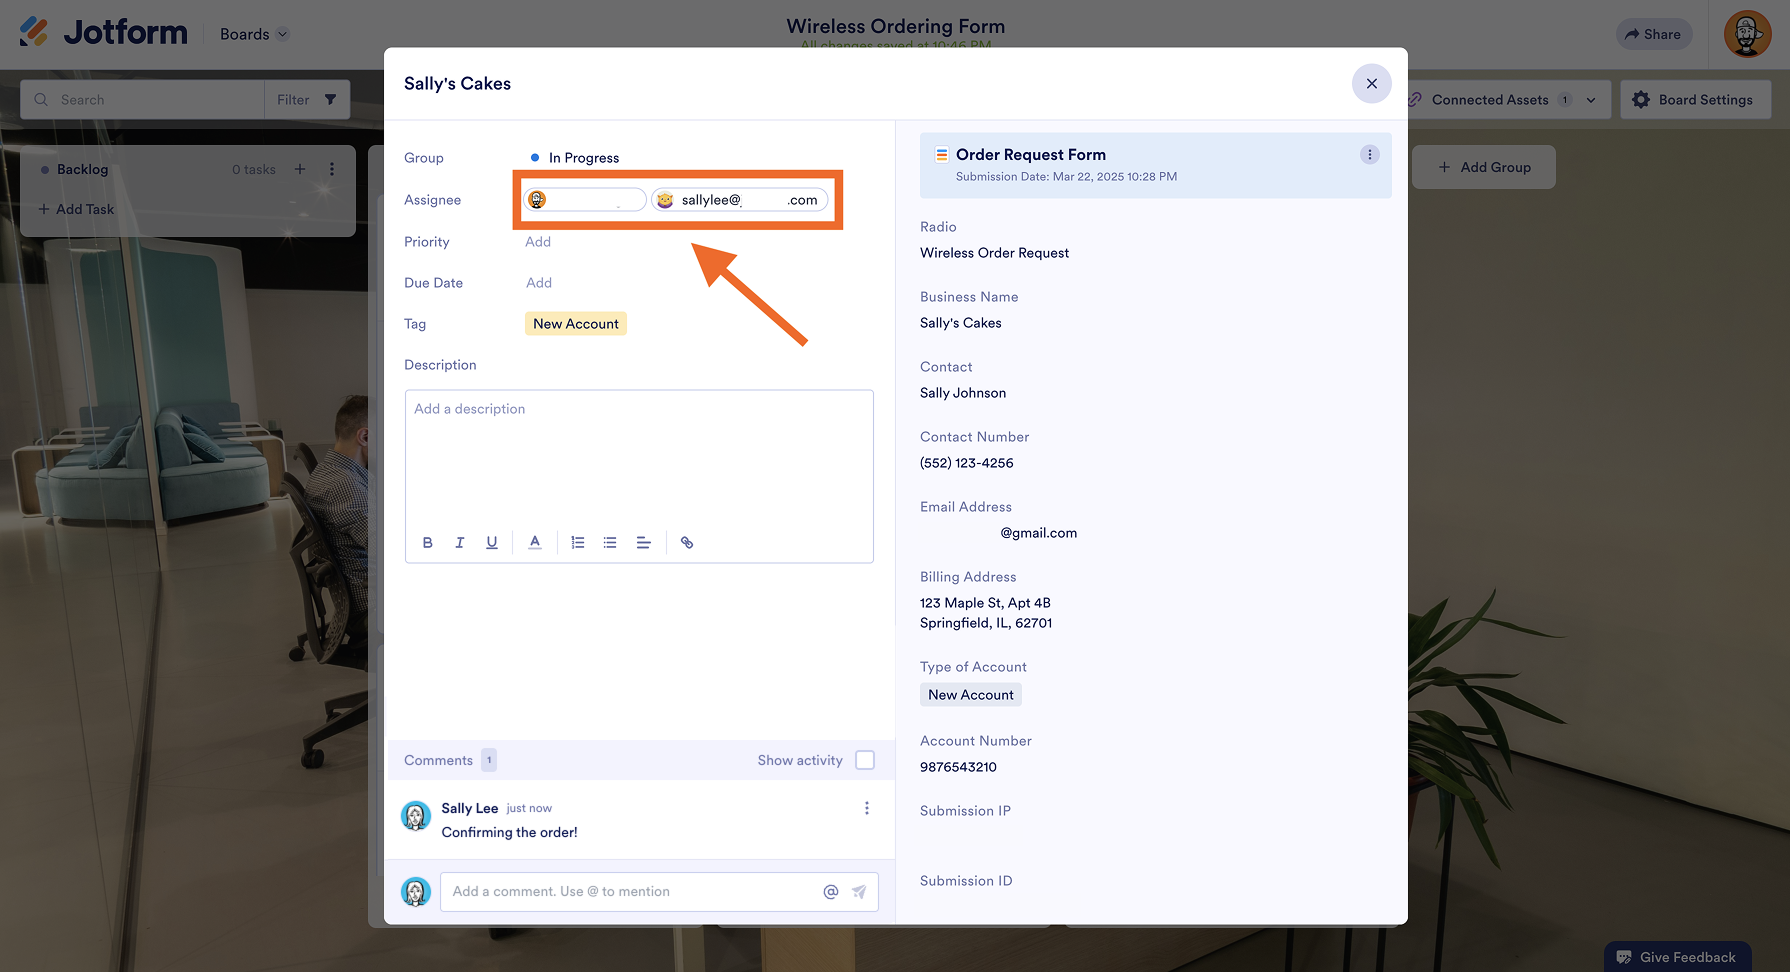
Task: Apply bold formatting in description toolbar
Action: pos(428,543)
